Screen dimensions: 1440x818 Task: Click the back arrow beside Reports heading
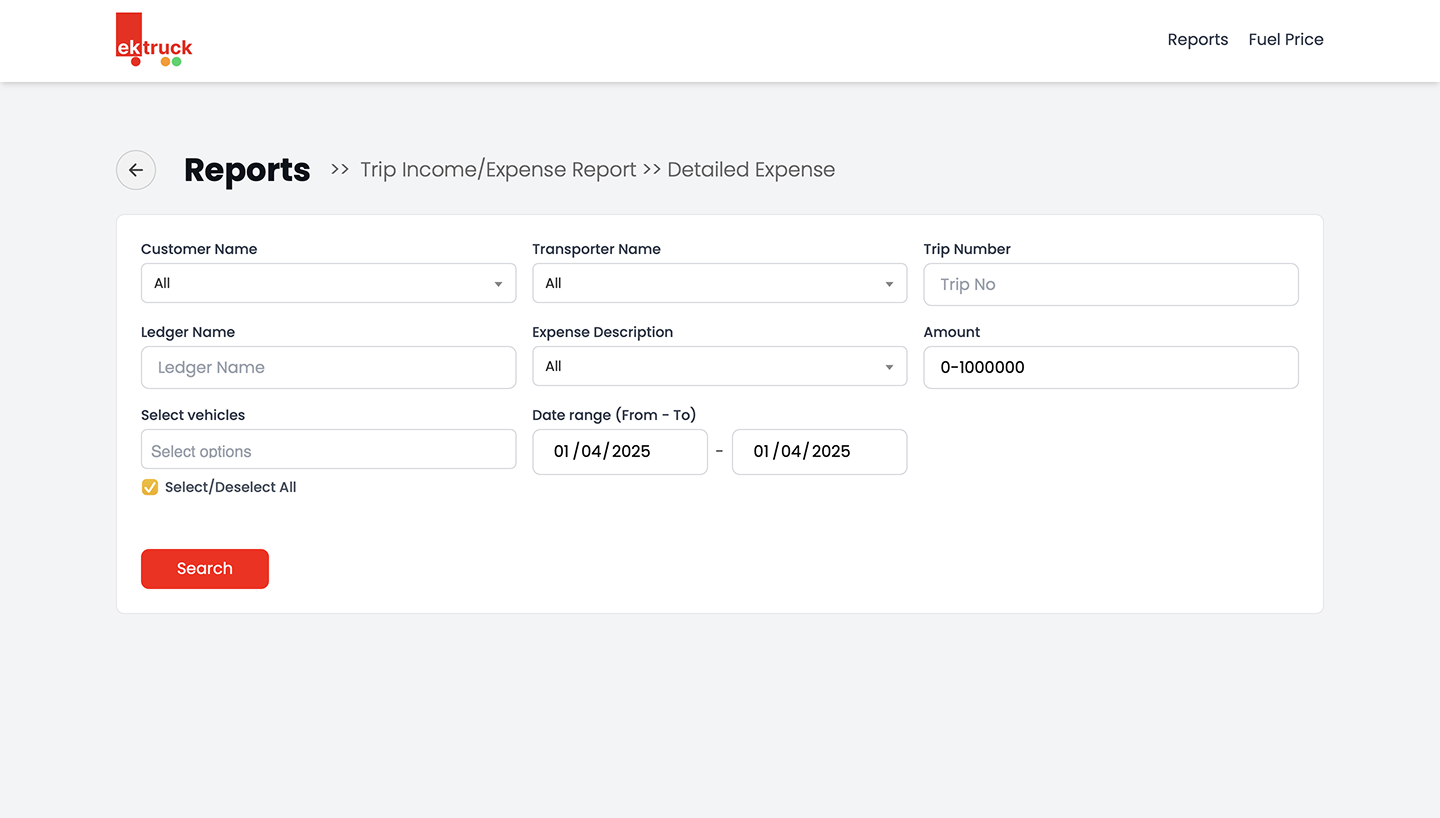click(136, 170)
